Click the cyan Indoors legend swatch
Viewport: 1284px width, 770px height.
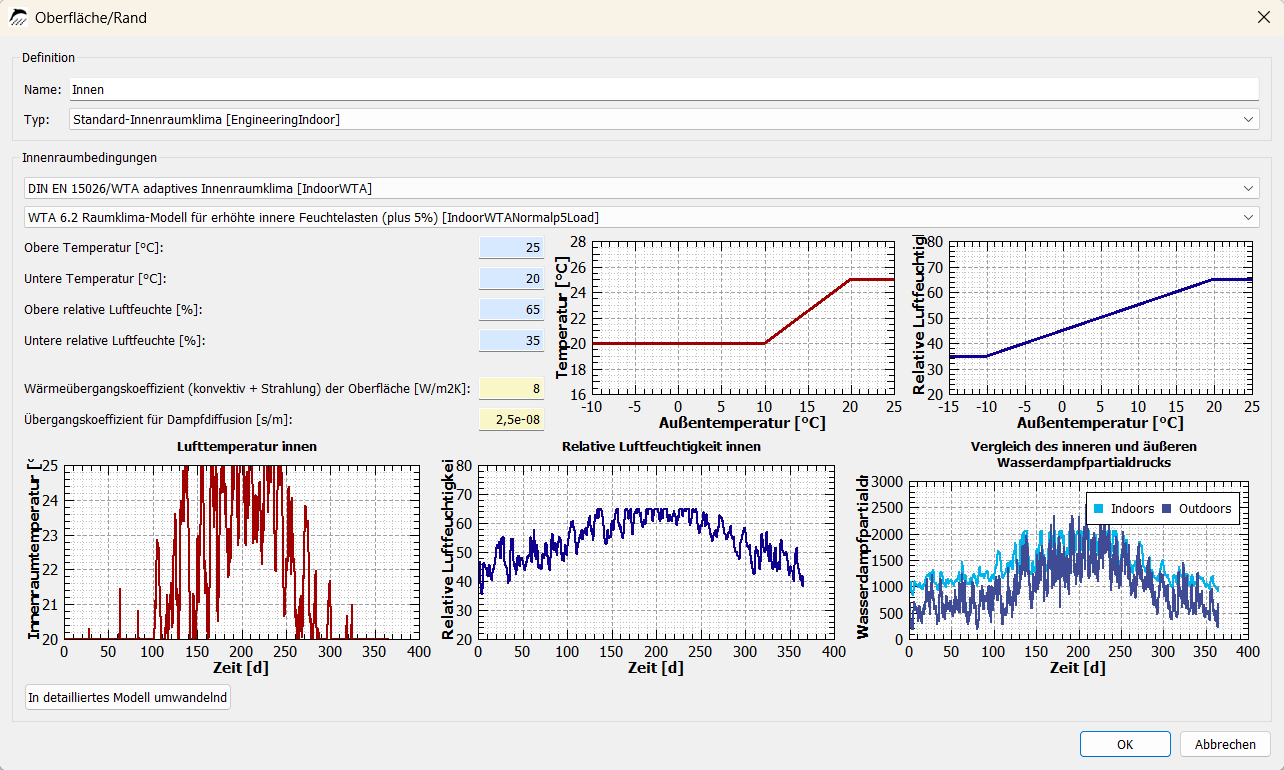(1099, 509)
